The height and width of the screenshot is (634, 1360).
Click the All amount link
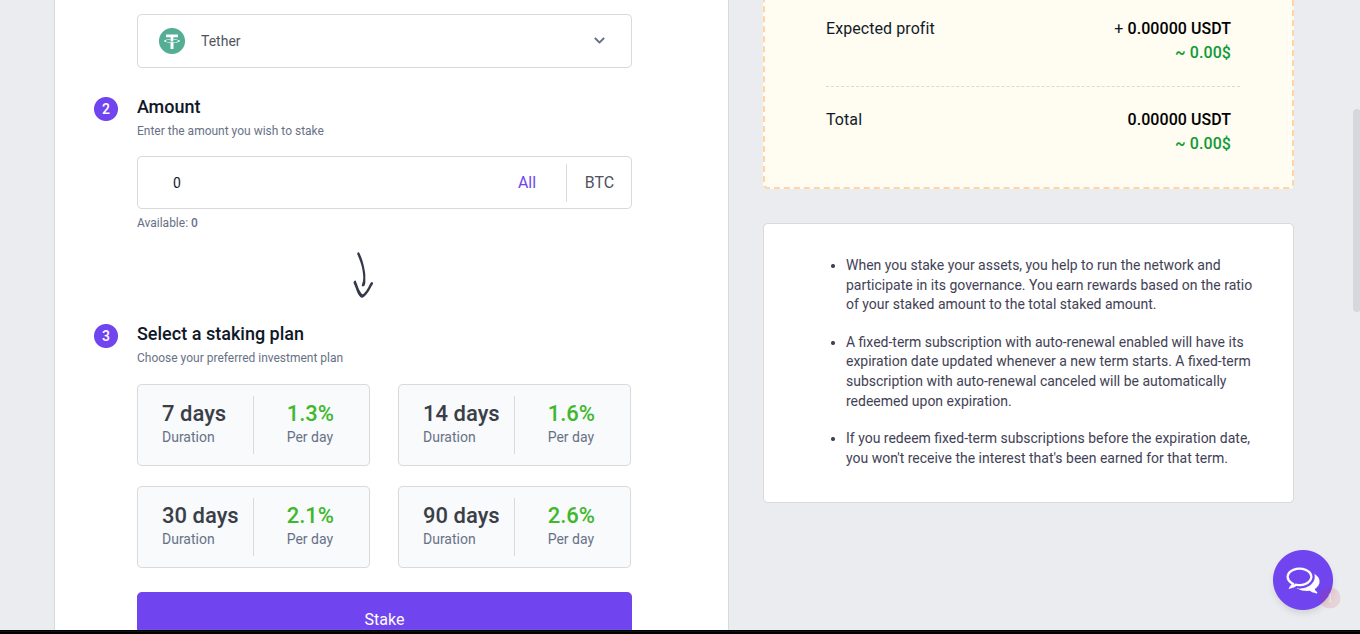(527, 183)
